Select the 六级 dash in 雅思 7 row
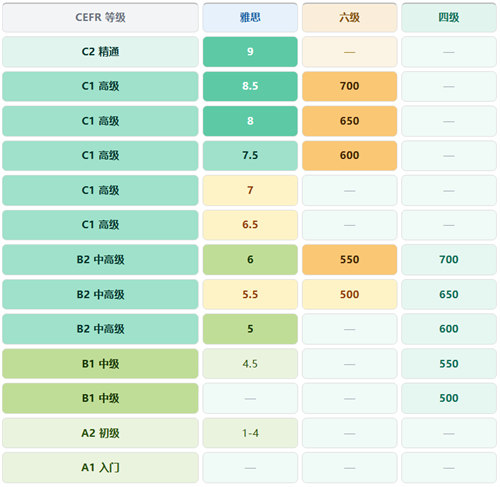 [349, 190]
